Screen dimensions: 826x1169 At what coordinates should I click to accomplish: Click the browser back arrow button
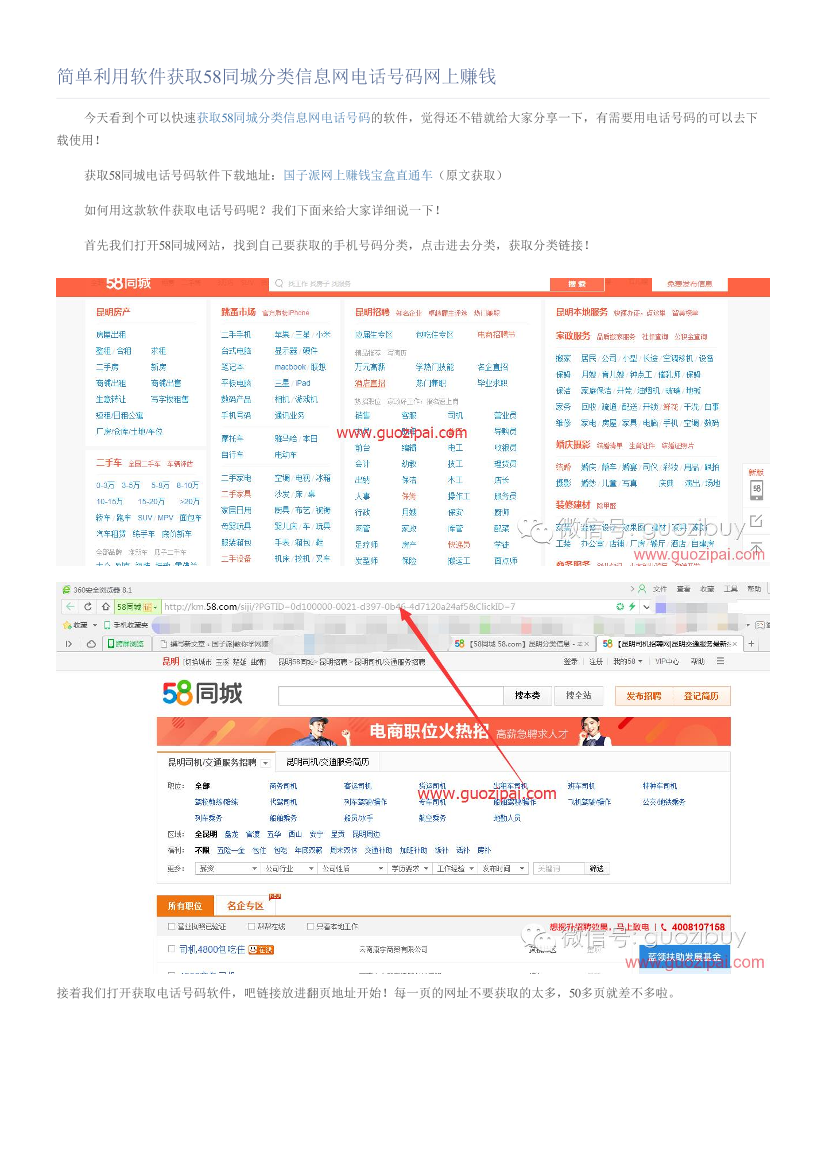point(69,607)
